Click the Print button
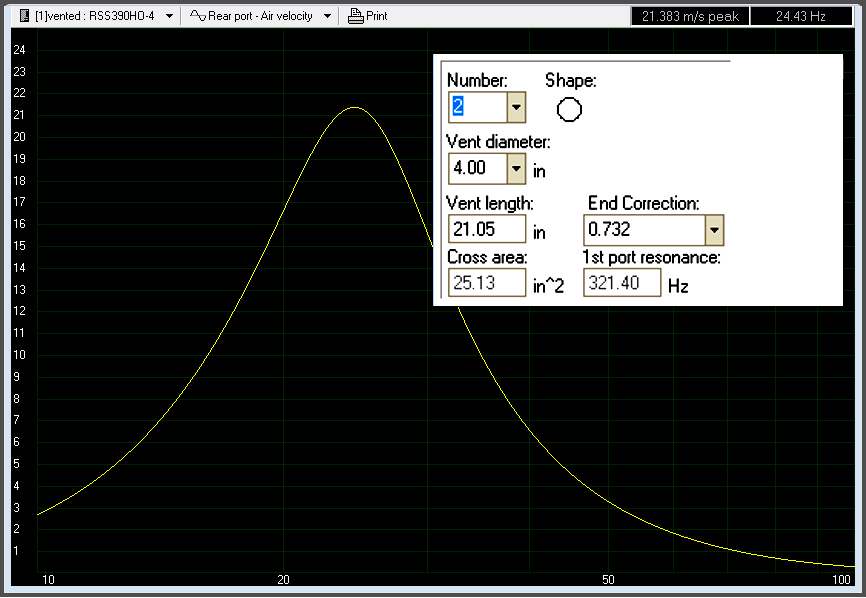Viewport: 866px width, 598px height. pyautogui.click(x=367, y=16)
